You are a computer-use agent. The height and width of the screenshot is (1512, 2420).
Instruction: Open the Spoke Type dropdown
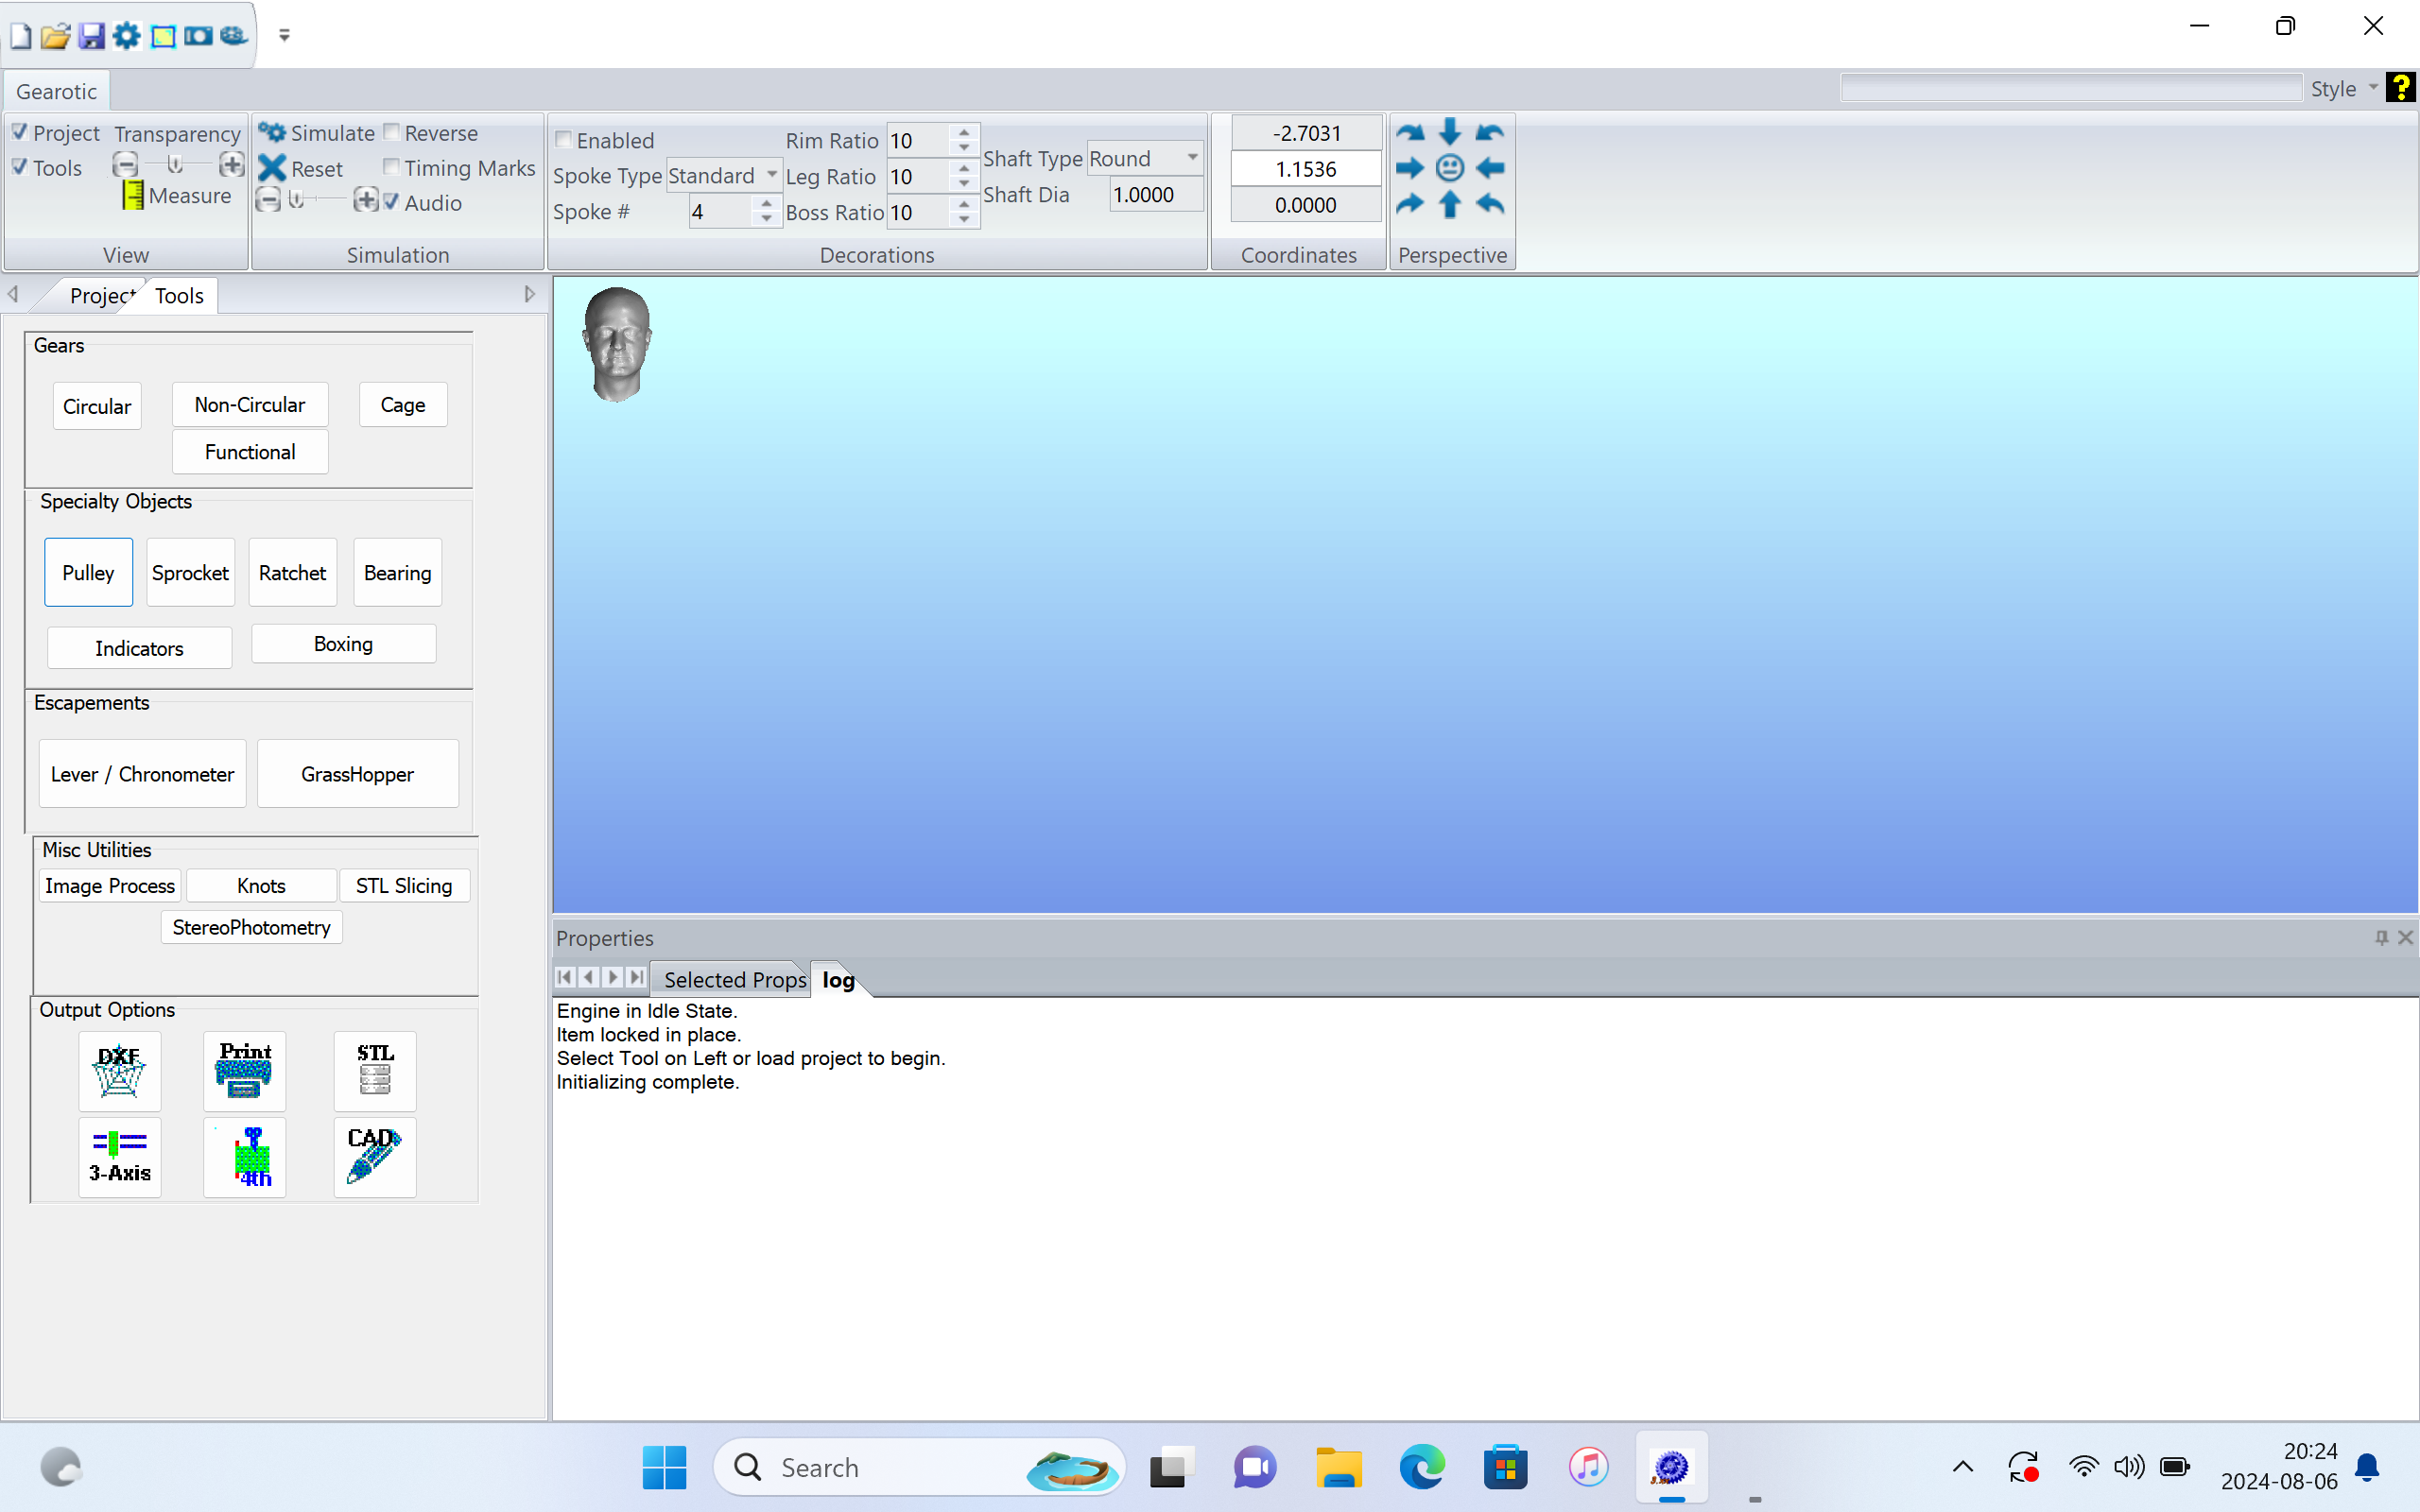click(x=772, y=175)
